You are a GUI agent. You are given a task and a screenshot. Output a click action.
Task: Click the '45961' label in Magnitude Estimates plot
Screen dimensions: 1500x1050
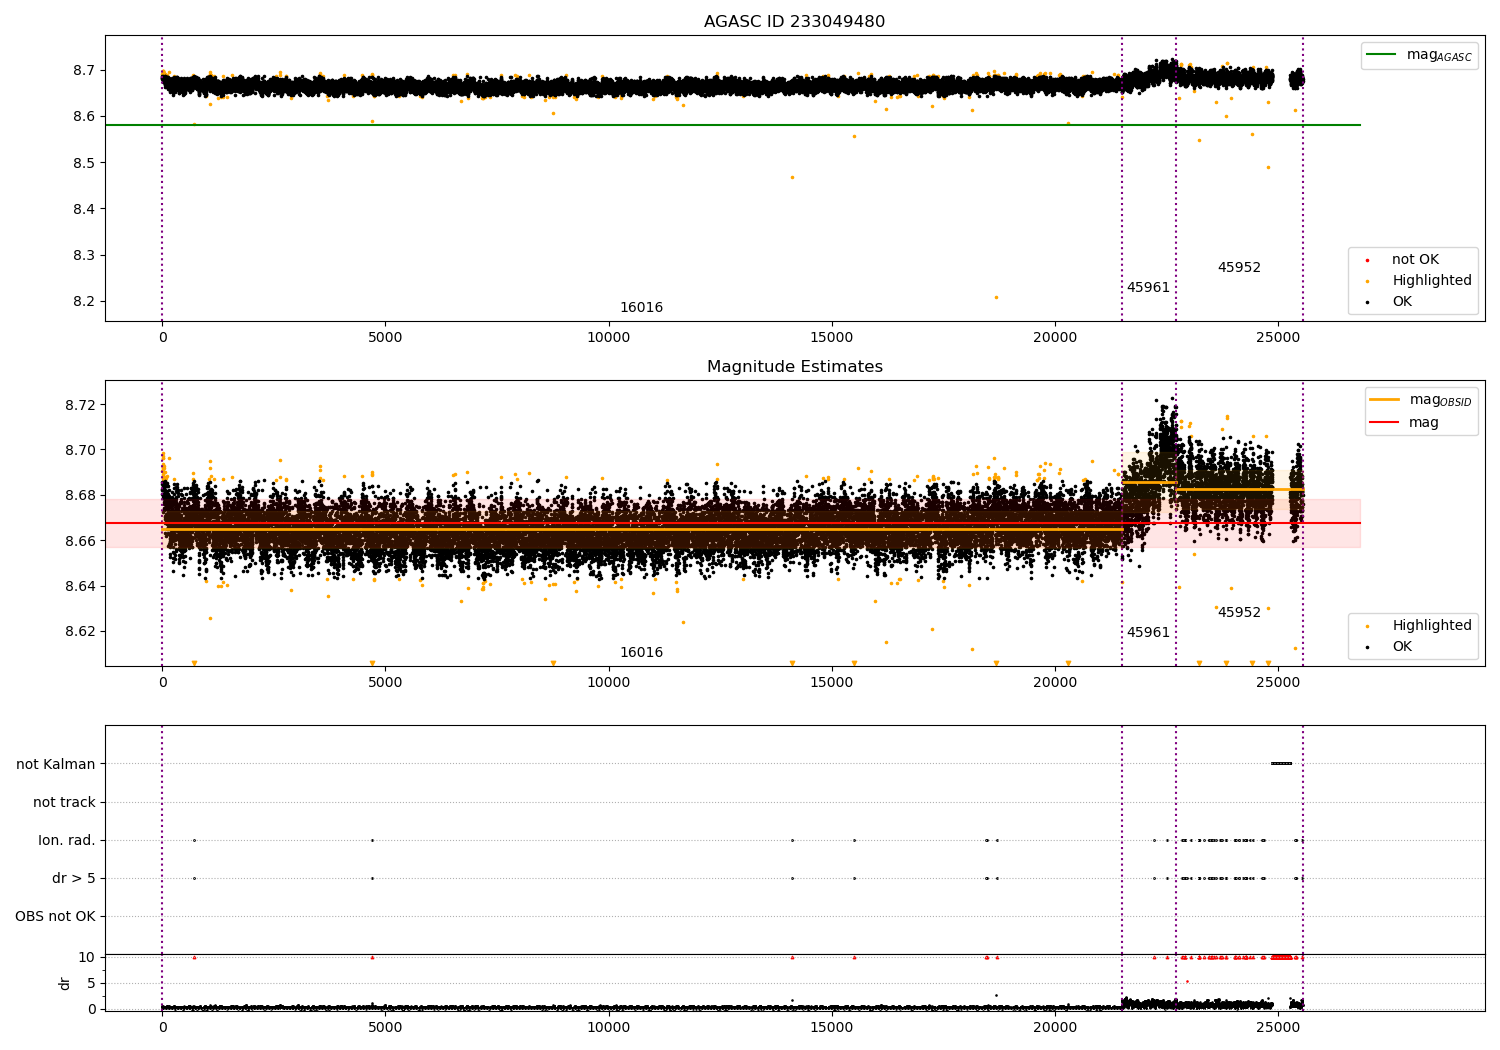(x=1148, y=633)
